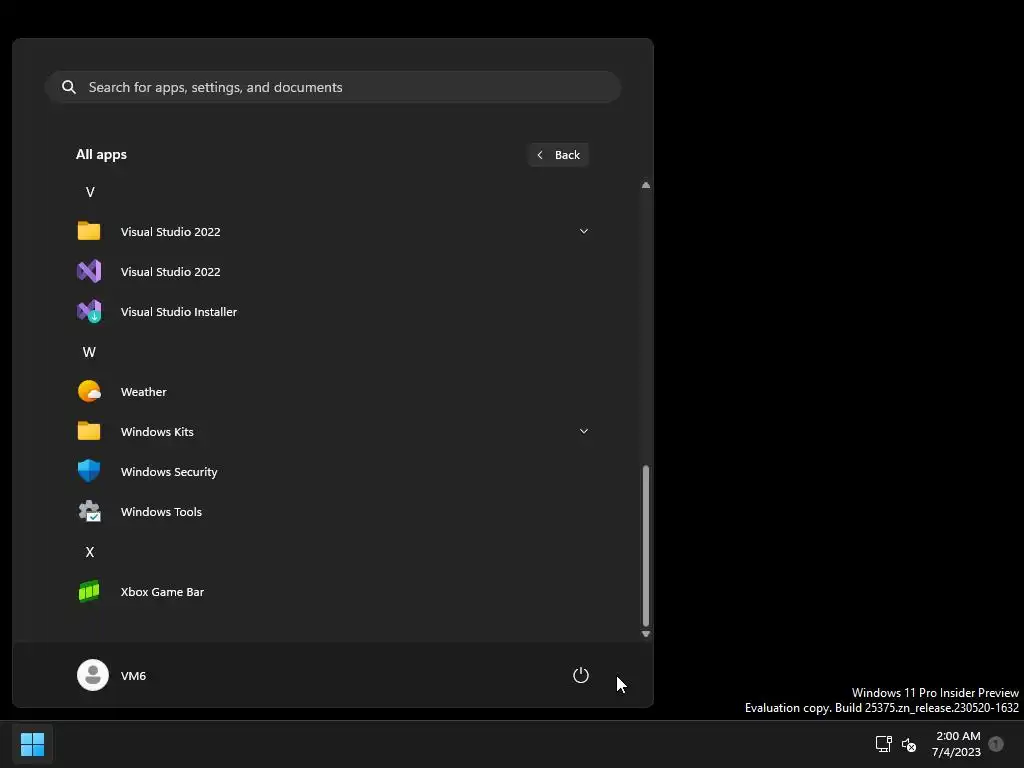Screen dimensions: 1024x768
Task: Click the Windows Security shield icon
Action: pyautogui.click(x=89, y=471)
